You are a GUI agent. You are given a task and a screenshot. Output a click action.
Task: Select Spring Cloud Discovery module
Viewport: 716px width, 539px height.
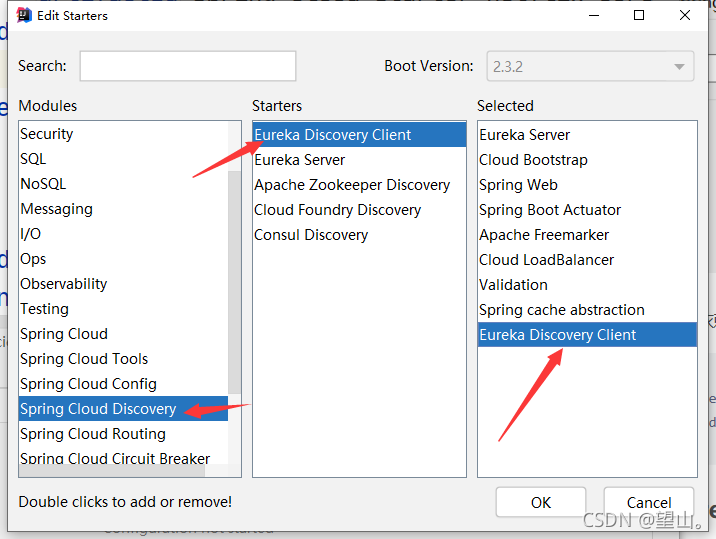pos(123,409)
